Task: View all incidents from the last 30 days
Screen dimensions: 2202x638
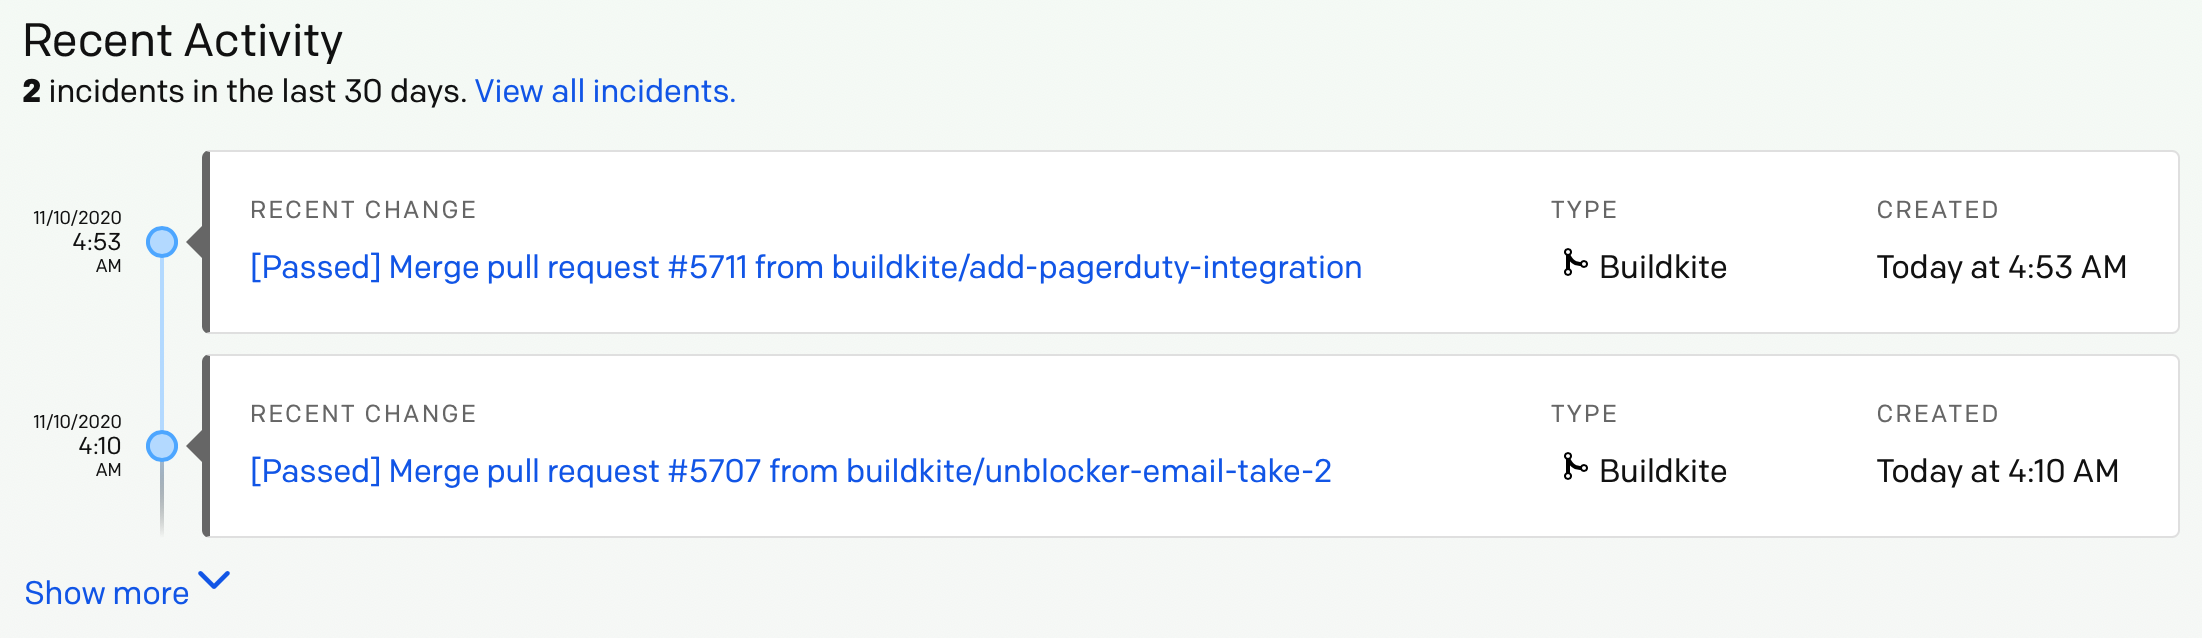Action: [606, 91]
